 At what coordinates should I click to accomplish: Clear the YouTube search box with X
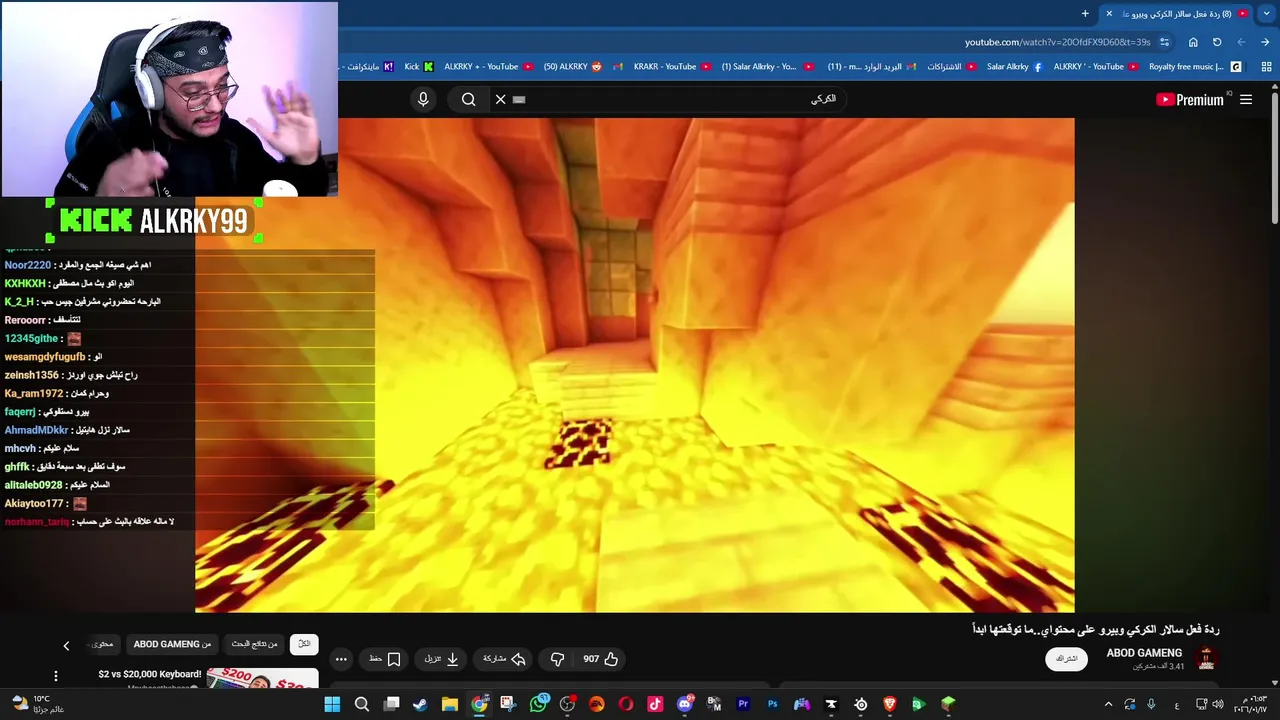pyautogui.click(x=501, y=99)
